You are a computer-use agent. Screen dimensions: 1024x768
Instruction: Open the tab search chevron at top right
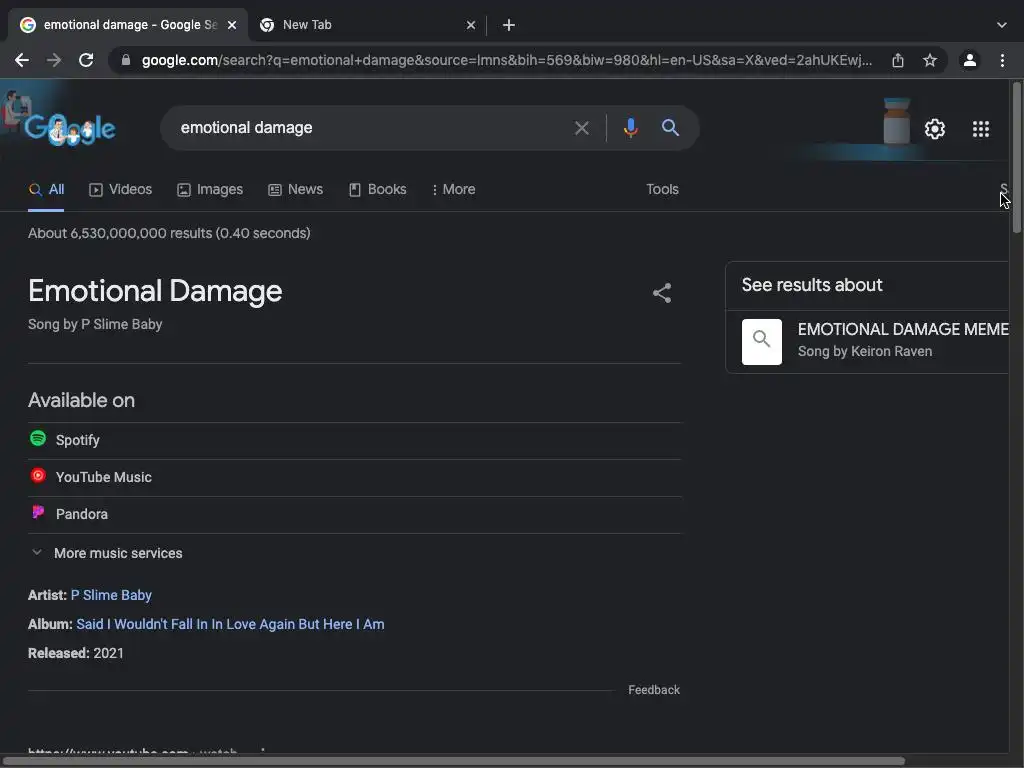coord(1002,25)
